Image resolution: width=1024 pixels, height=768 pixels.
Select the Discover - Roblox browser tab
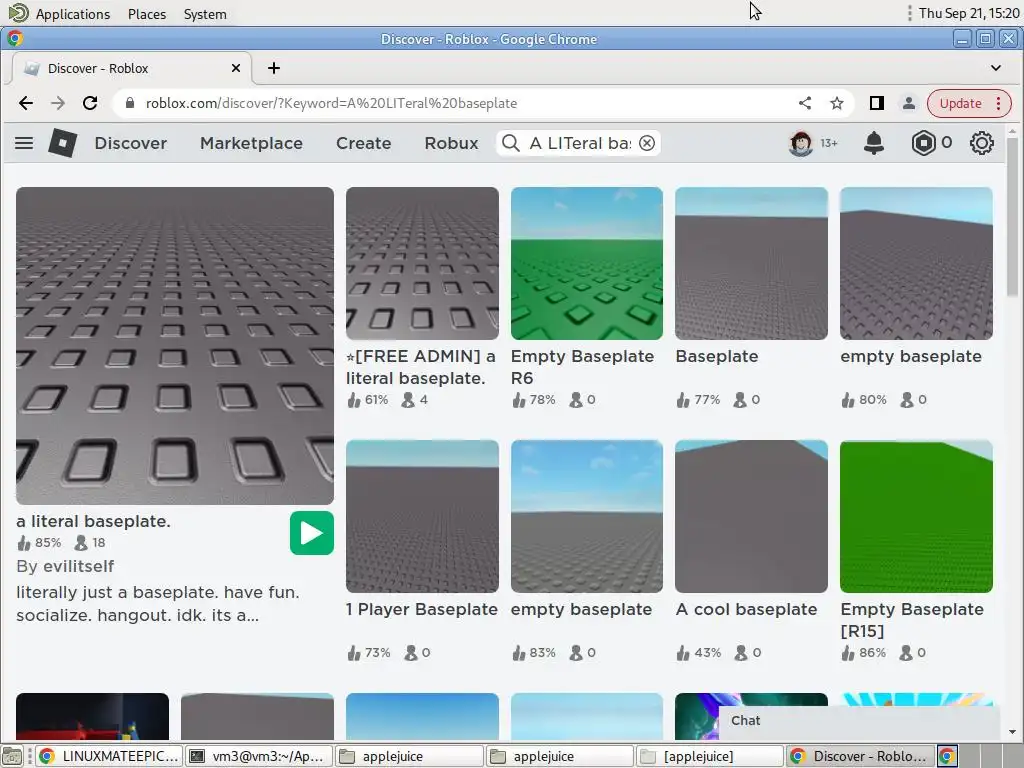[x=131, y=68]
